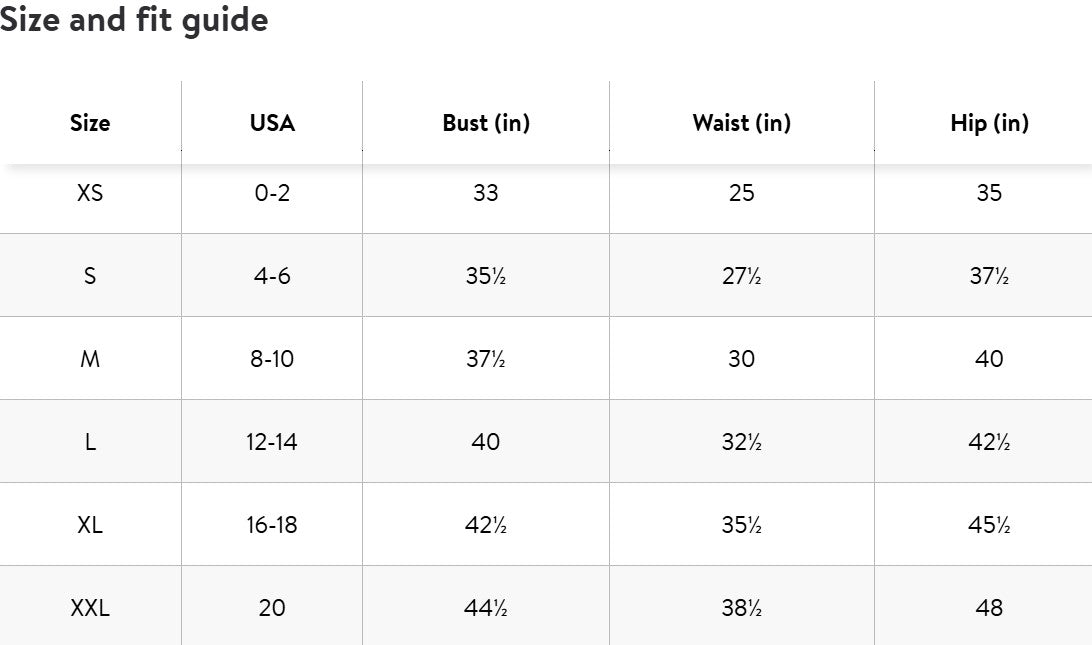Click the USA column header
Image resolution: width=1092 pixels, height=645 pixels.
(272, 123)
